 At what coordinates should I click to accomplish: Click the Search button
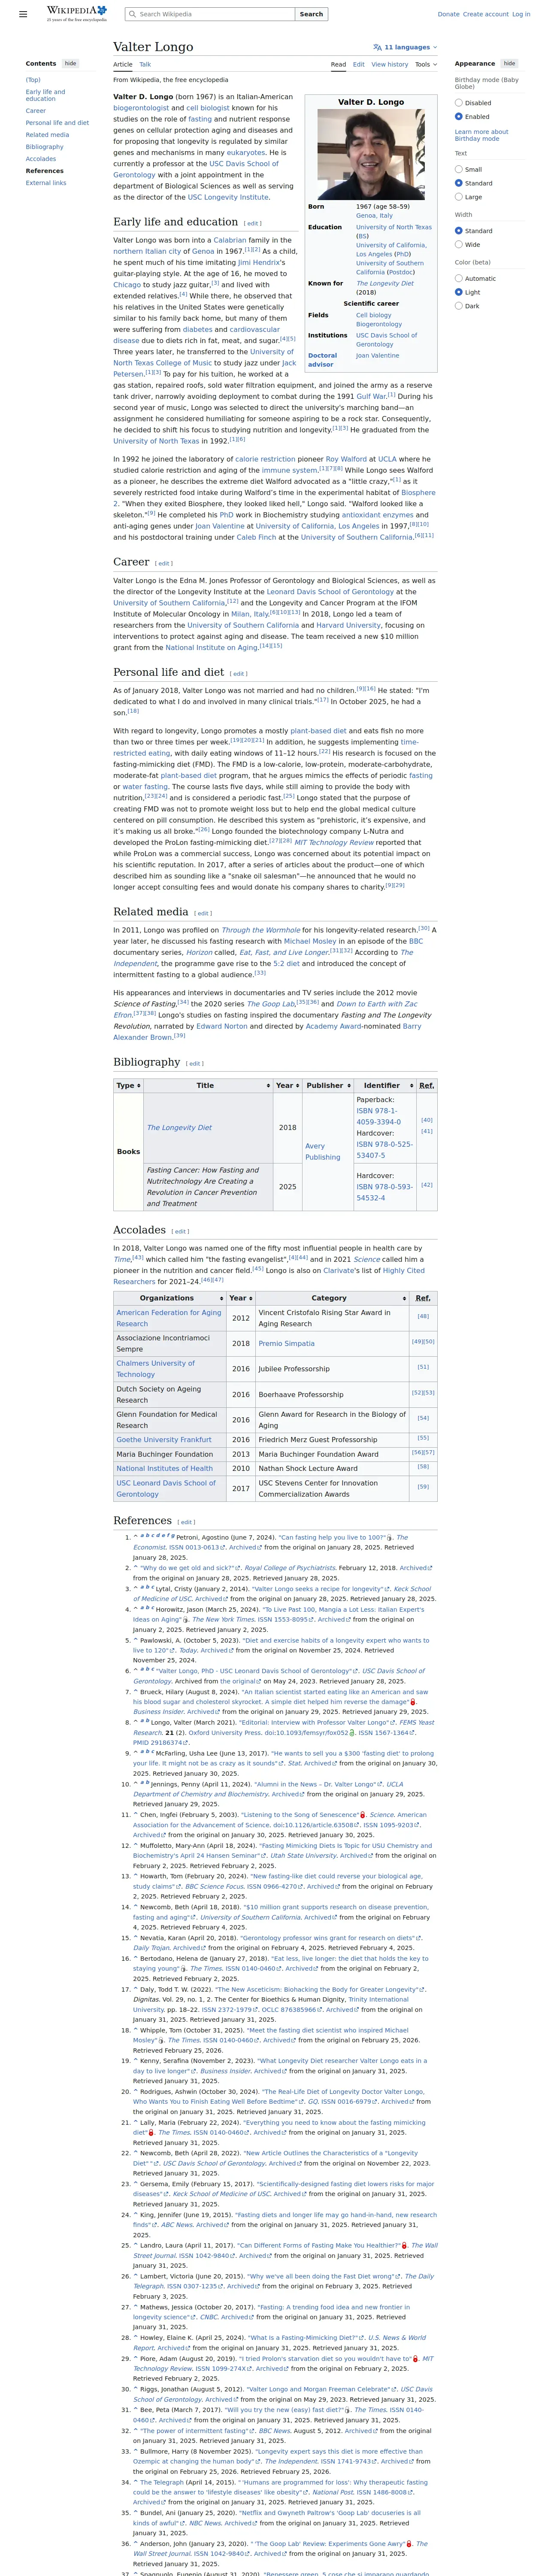(x=312, y=14)
